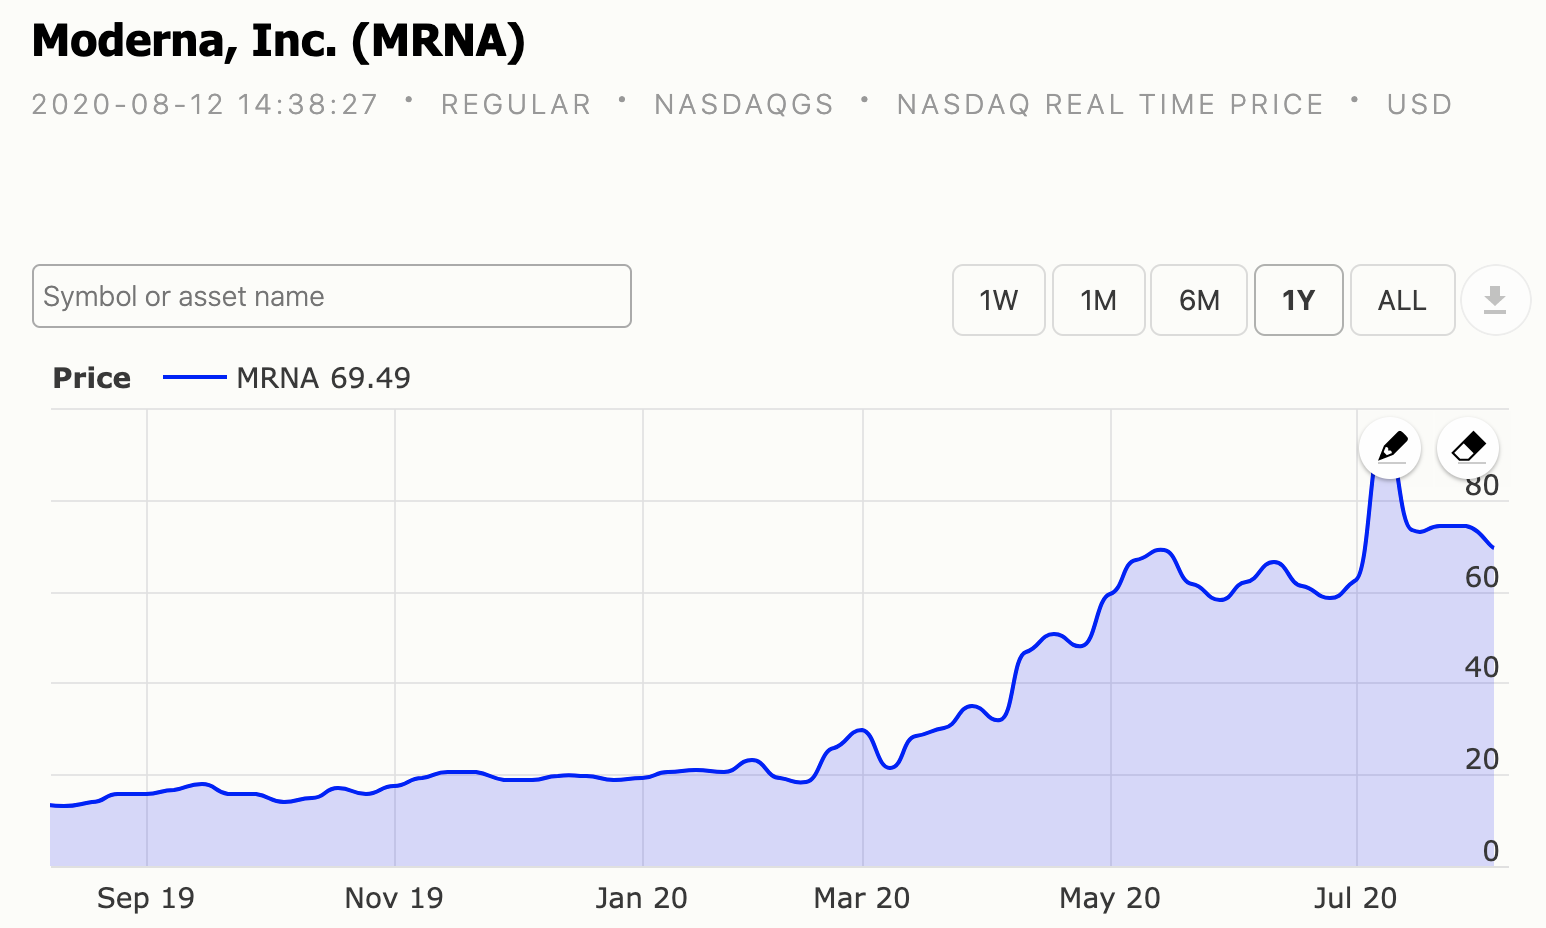
Task: Switch range to 1M
Action: [1098, 300]
